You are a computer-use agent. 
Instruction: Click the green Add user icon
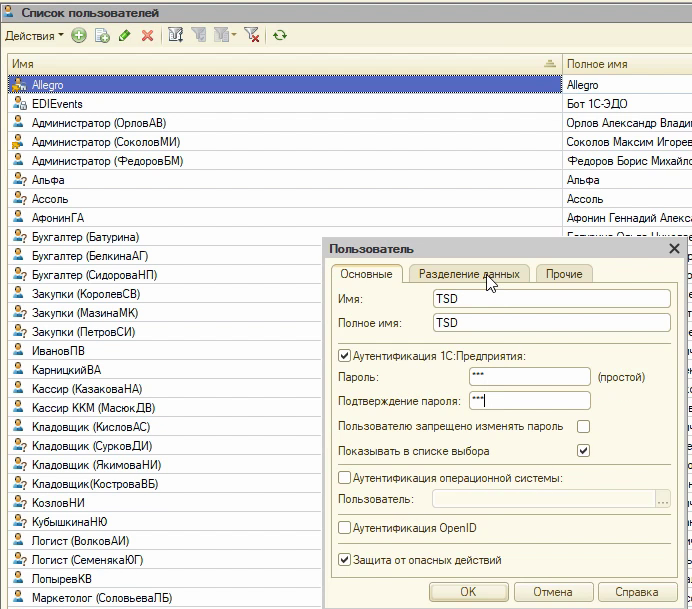tap(79, 35)
